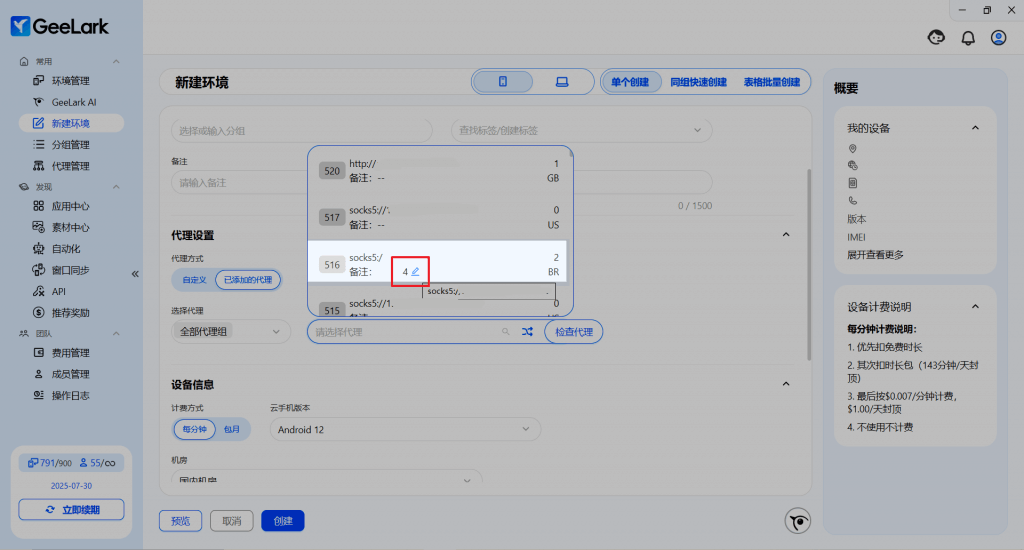The height and width of the screenshot is (550, 1024).
Task: Click the 立即续期 renew button
Action: tap(71, 510)
